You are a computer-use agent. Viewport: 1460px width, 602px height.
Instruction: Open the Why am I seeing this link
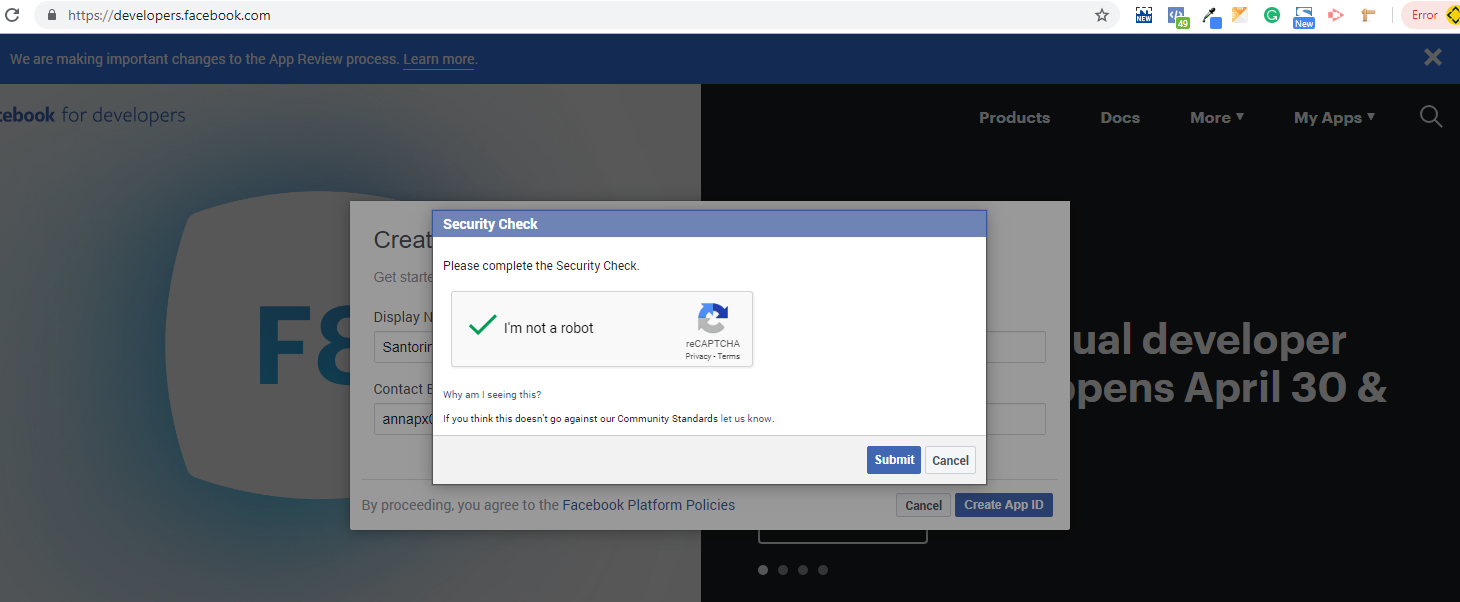pos(492,395)
